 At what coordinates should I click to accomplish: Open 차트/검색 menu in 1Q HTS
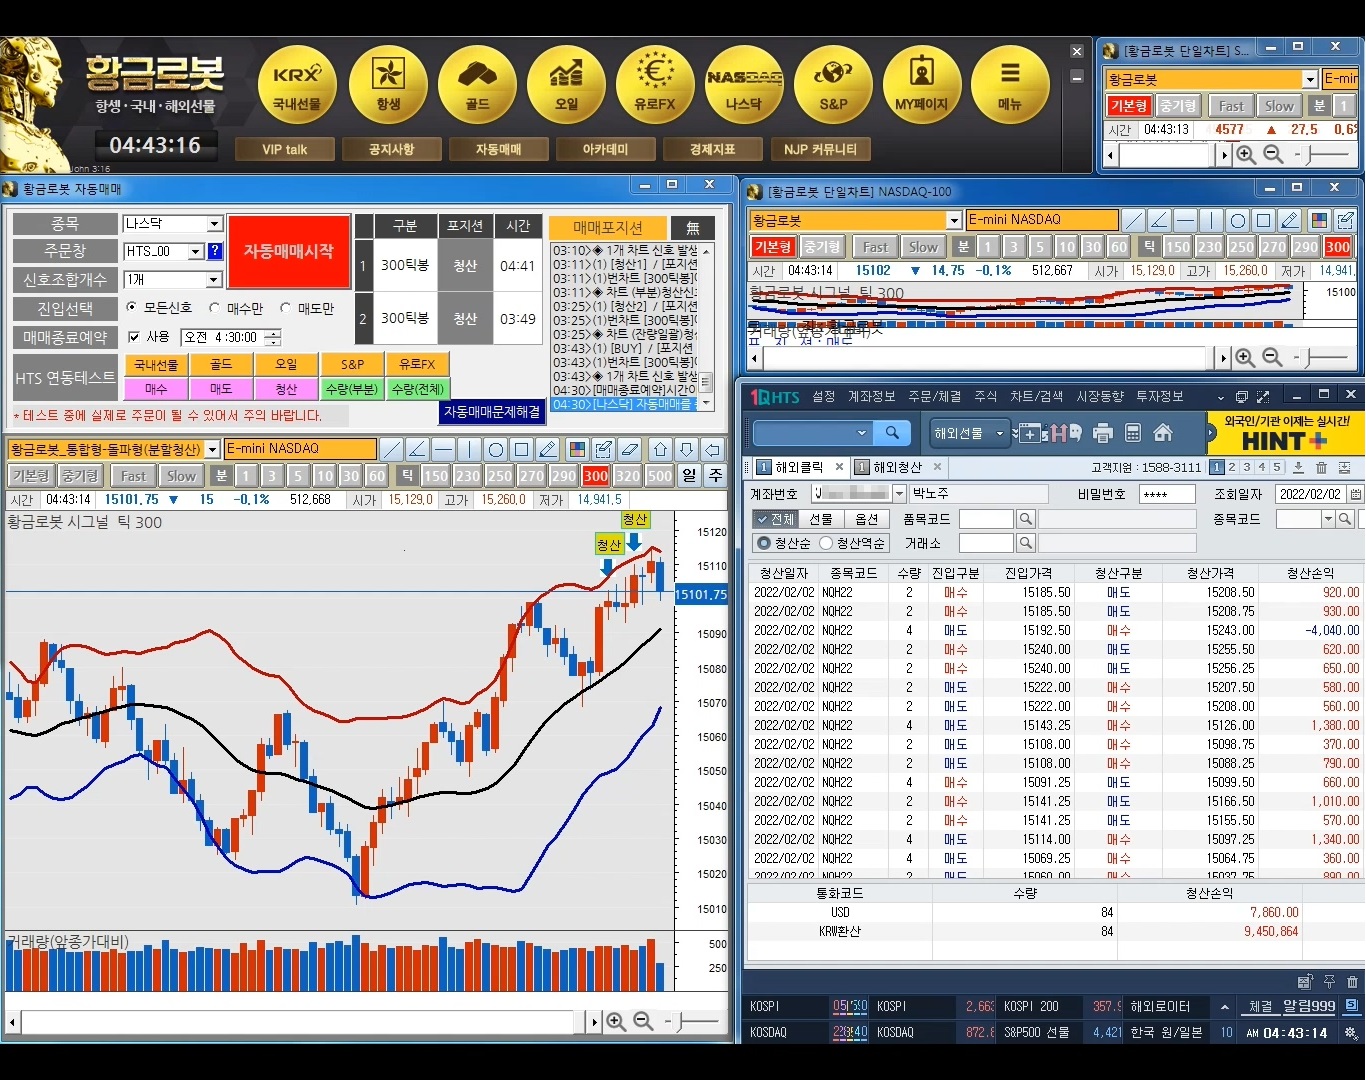(1037, 397)
